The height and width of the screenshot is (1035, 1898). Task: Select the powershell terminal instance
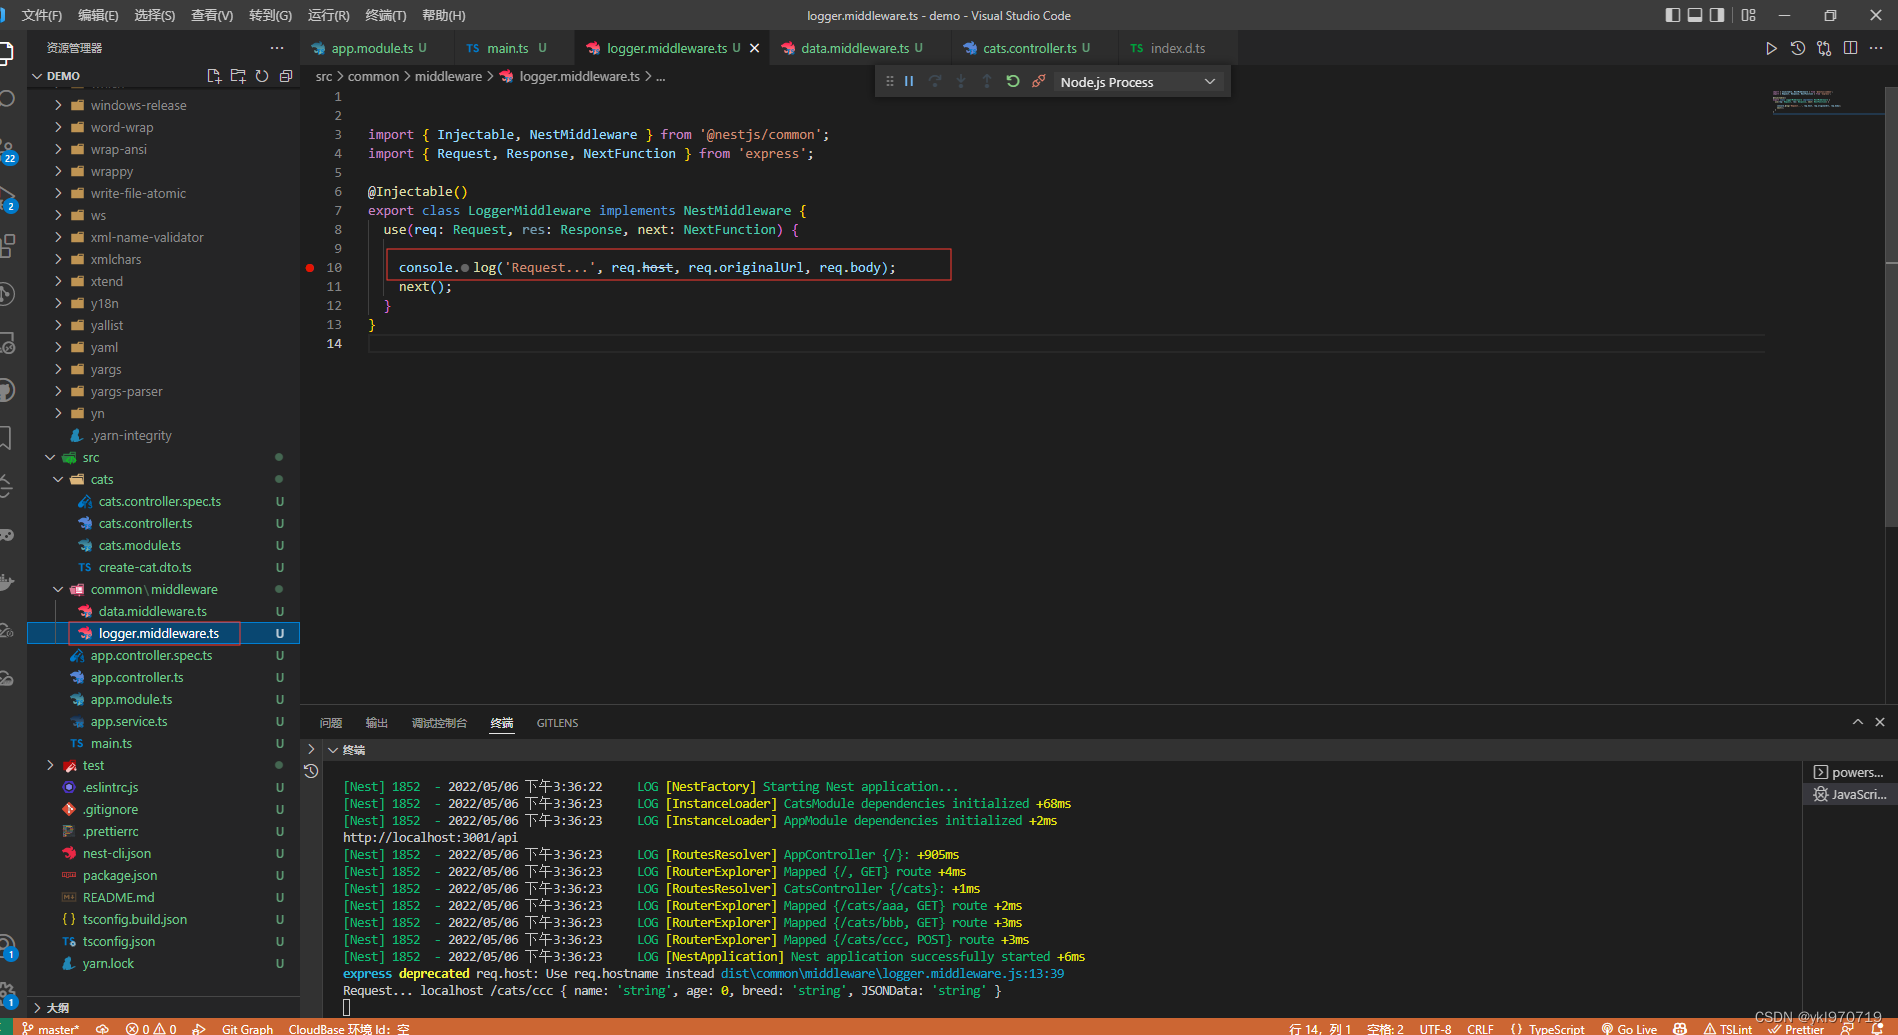[x=1849, y=772]
